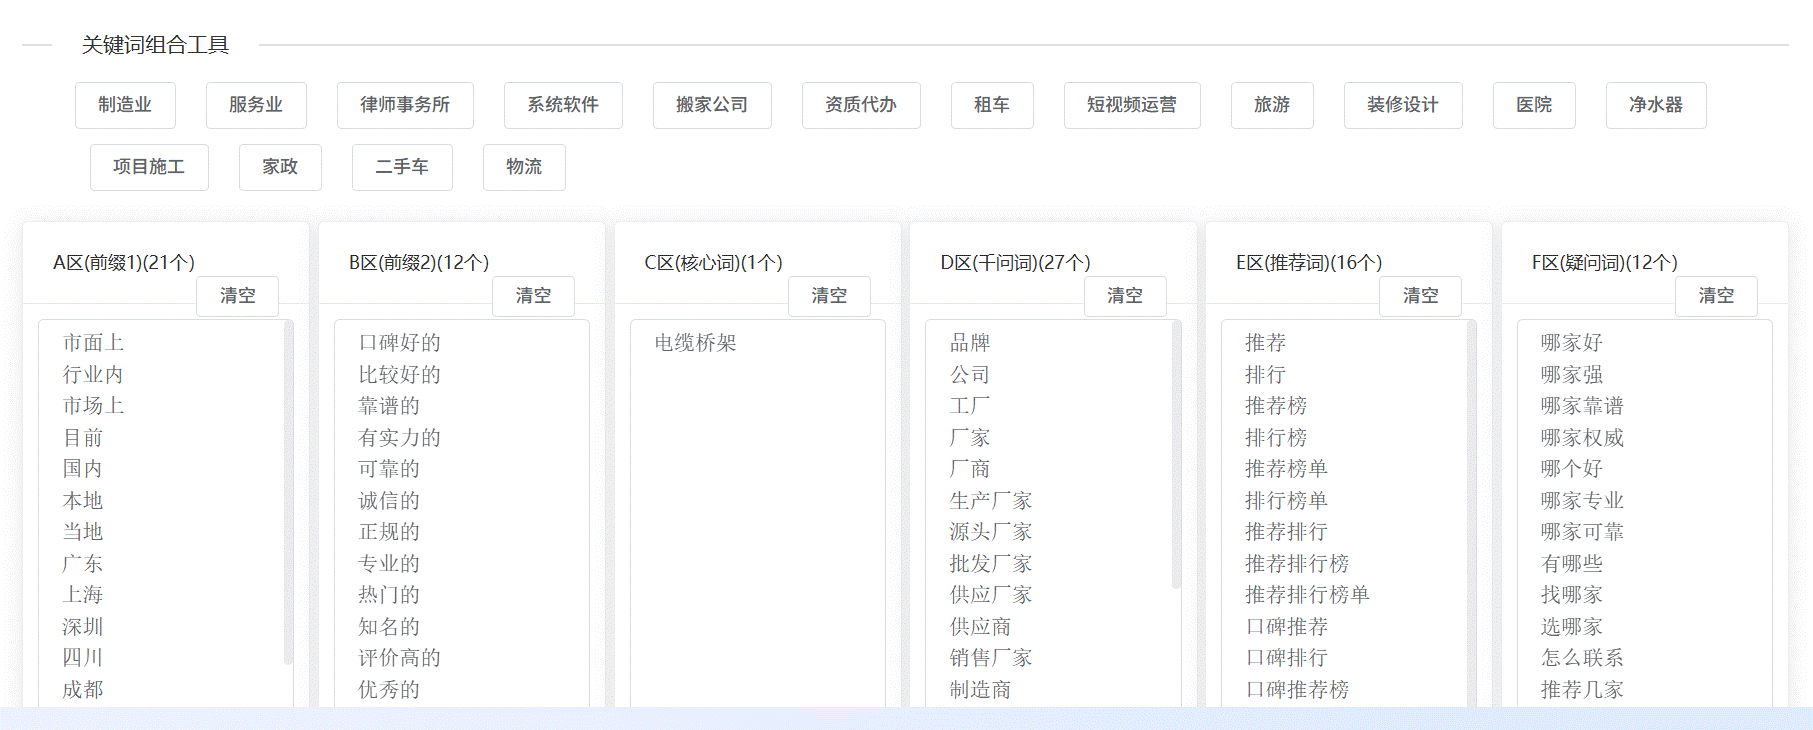Click the 哪家靠谱 entry in F区
The width and height of the screenshot is (1813, 730).
point(1582,406)
